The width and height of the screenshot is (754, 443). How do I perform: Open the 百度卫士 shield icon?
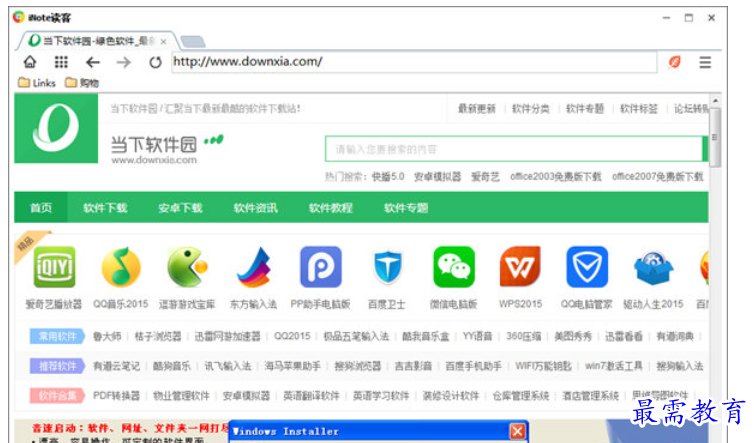[x=387, y=266]
